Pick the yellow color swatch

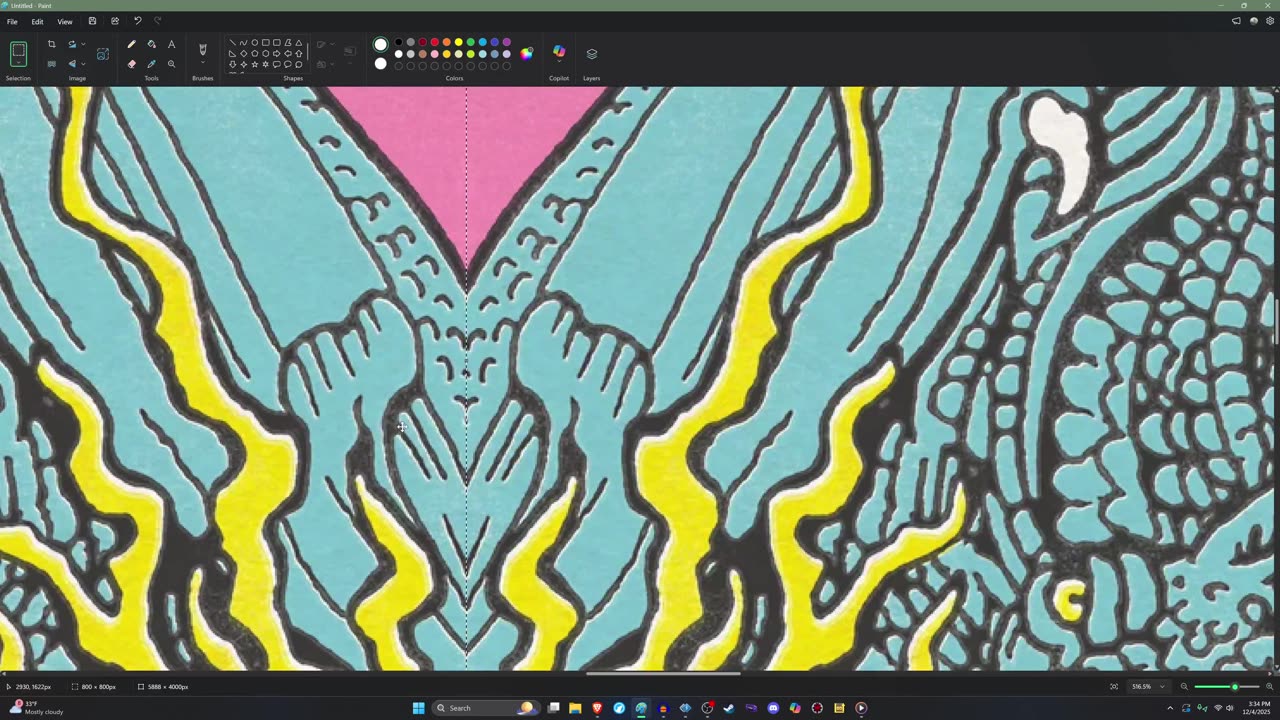458,43
